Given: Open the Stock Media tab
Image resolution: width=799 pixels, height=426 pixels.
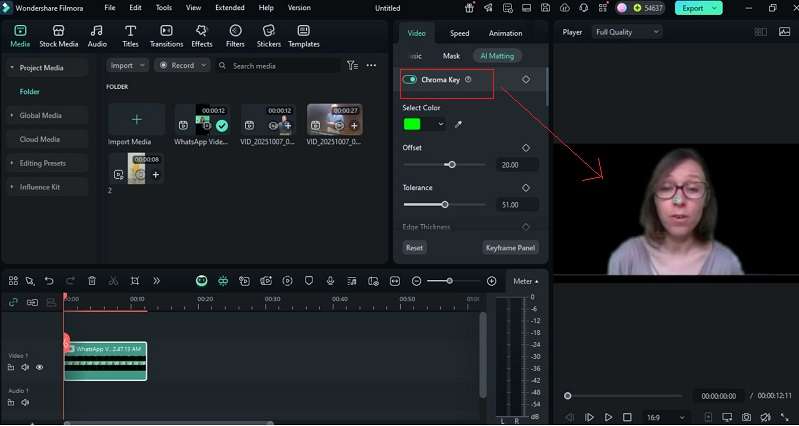Looking at the screenshot, I should (x=59, y=36).
